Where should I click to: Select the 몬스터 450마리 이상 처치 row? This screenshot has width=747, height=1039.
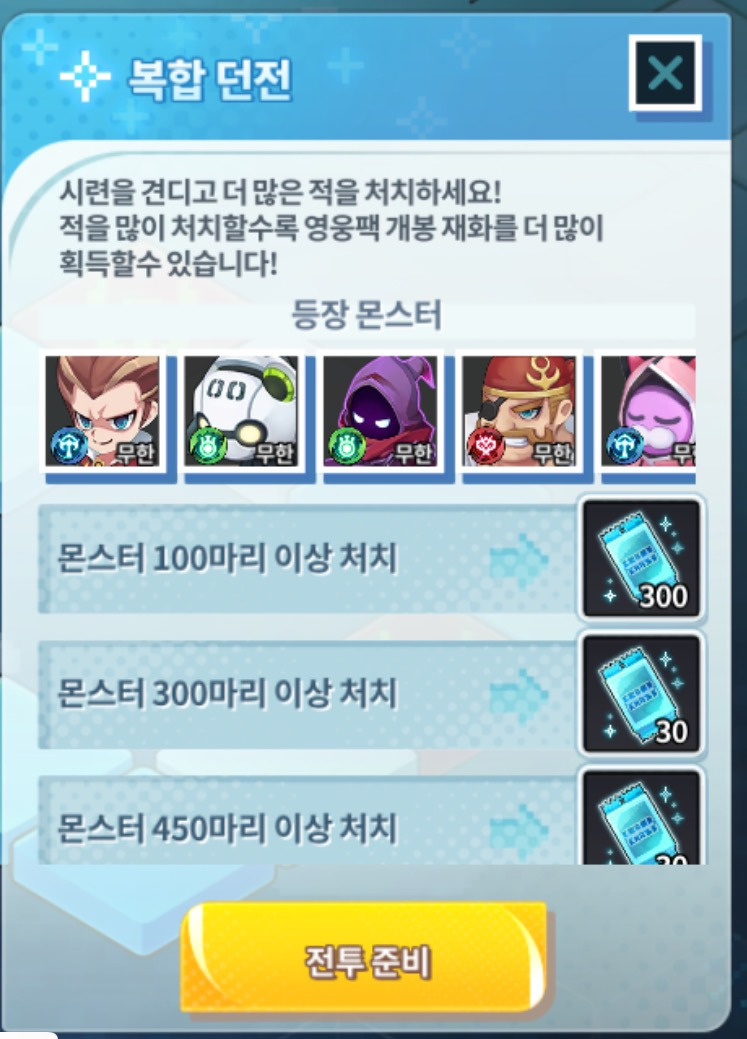[x=307, y=820]
